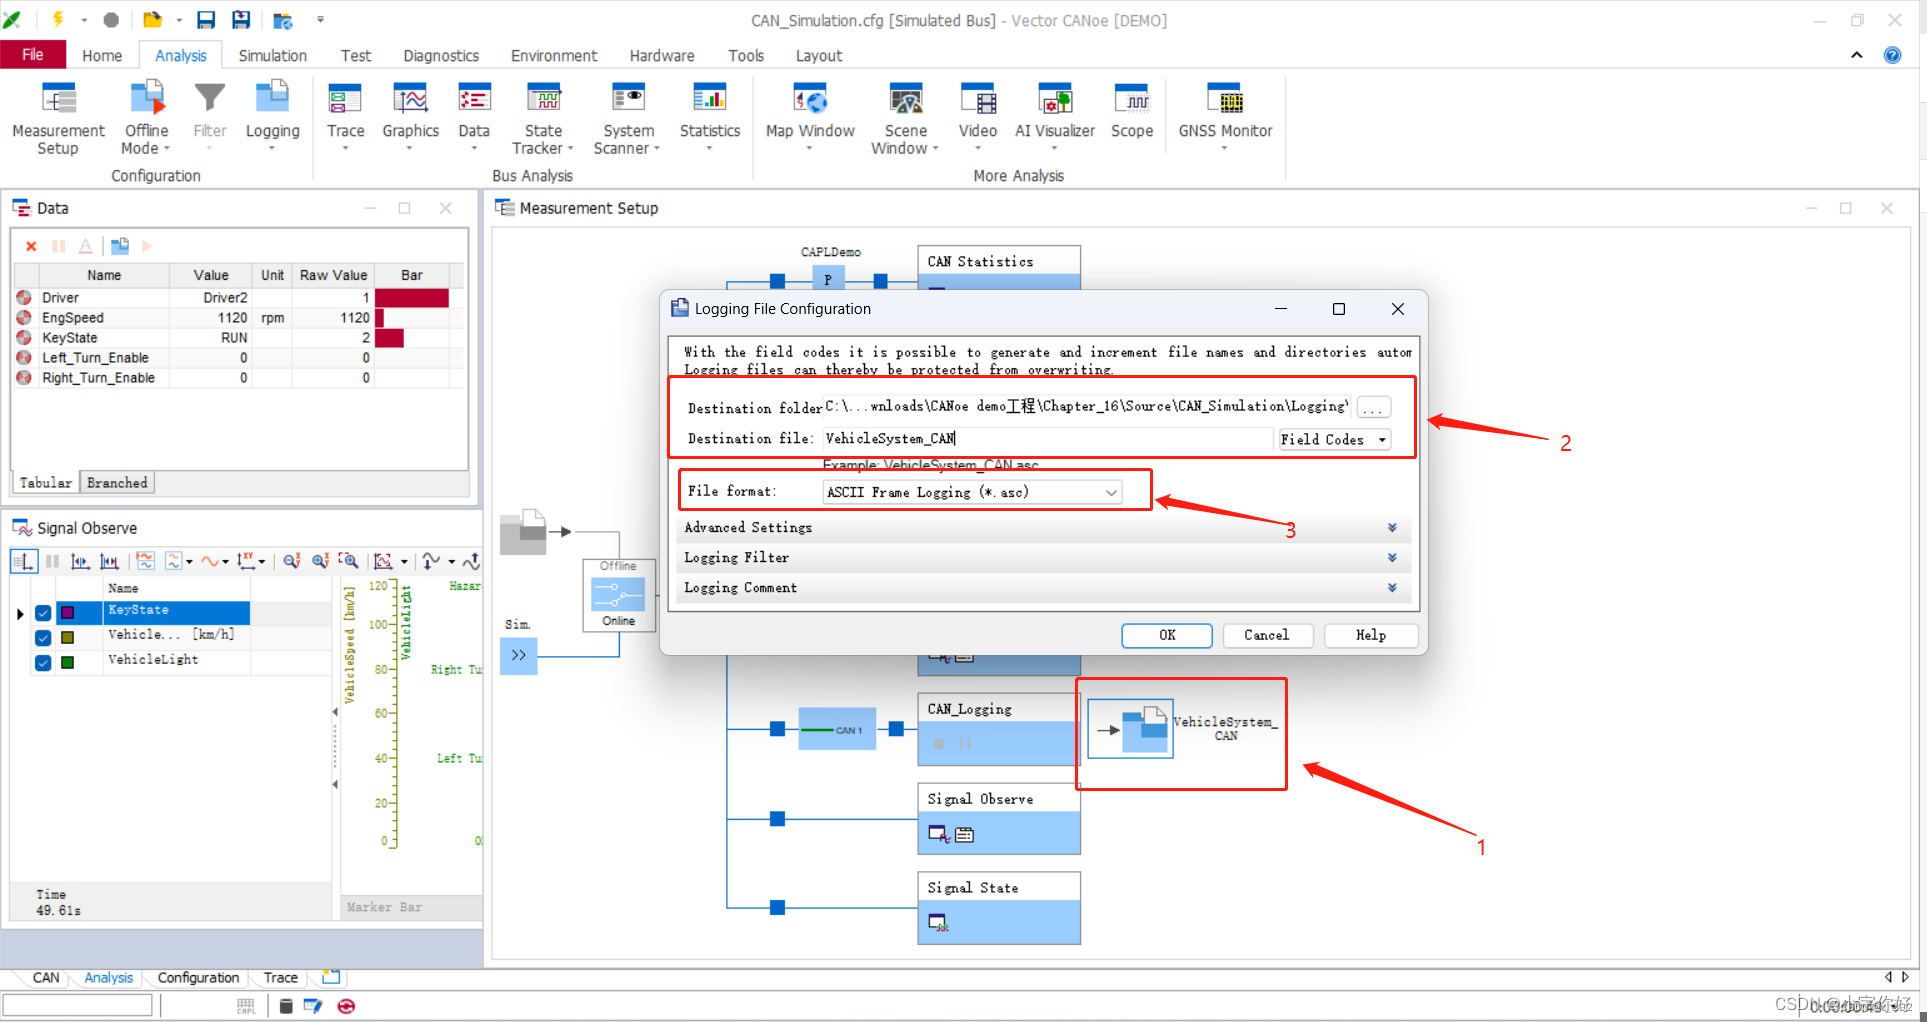Switch to the Hardware ribbon tab
The image size is (1927, 1022).
coord(662,56)
